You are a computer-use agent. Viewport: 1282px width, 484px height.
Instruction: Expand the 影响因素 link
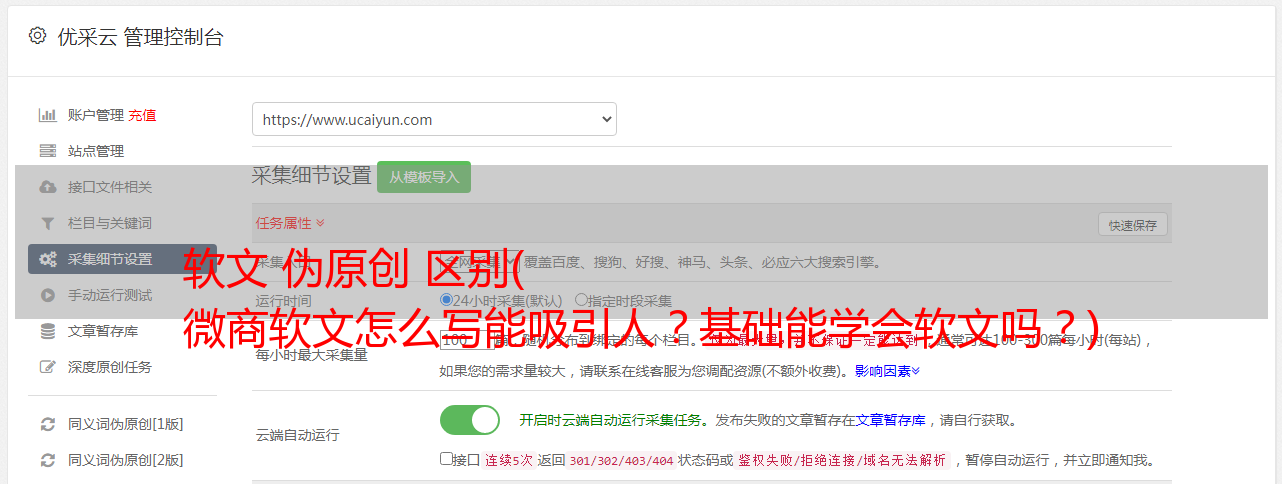(x=888, y=371)
